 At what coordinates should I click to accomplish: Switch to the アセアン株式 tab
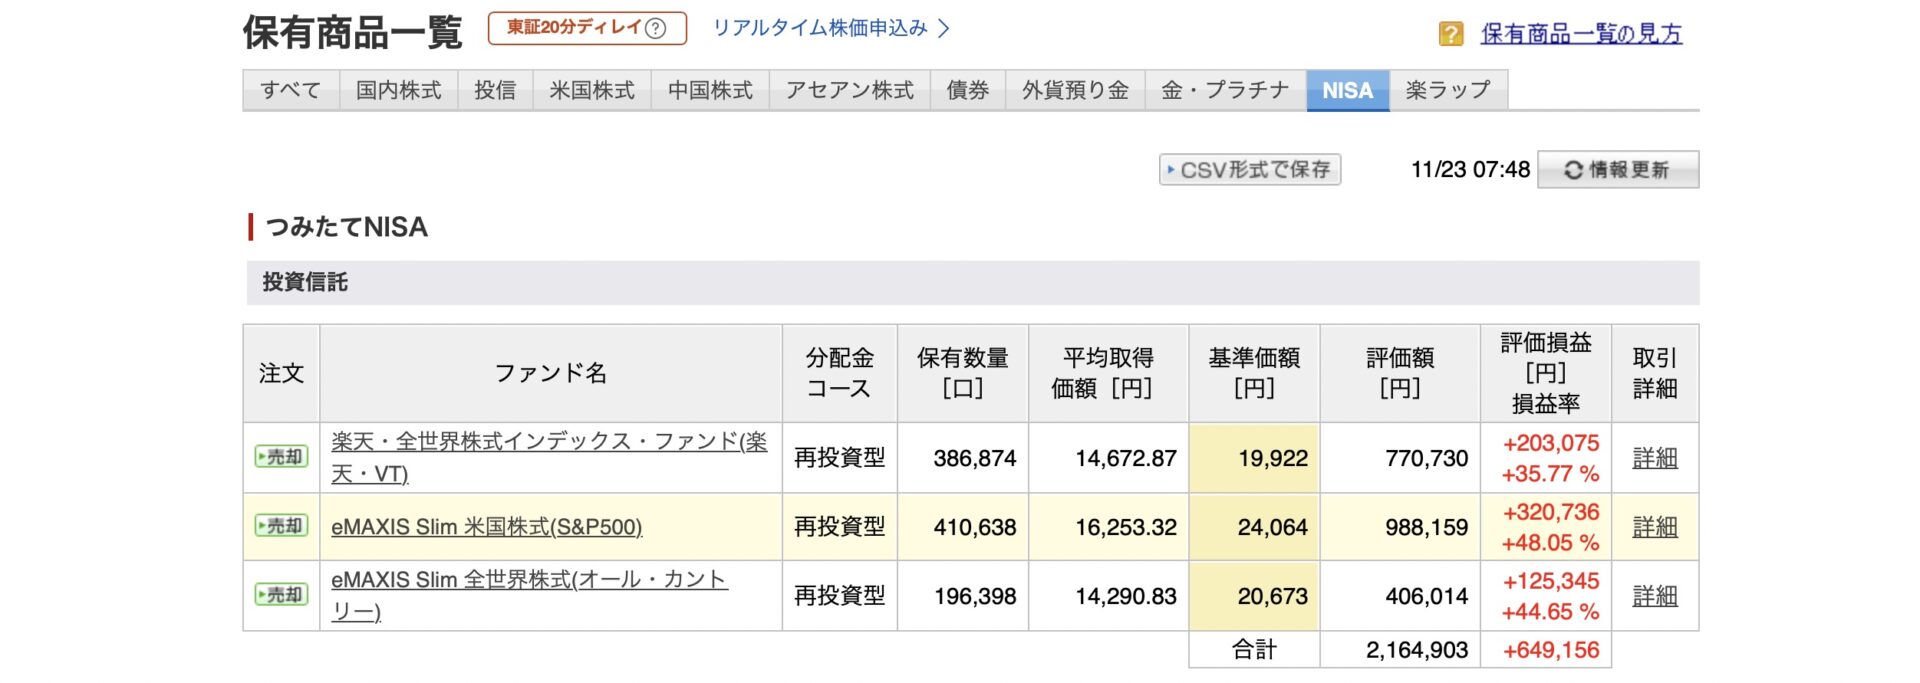click(x=850, y=90)
